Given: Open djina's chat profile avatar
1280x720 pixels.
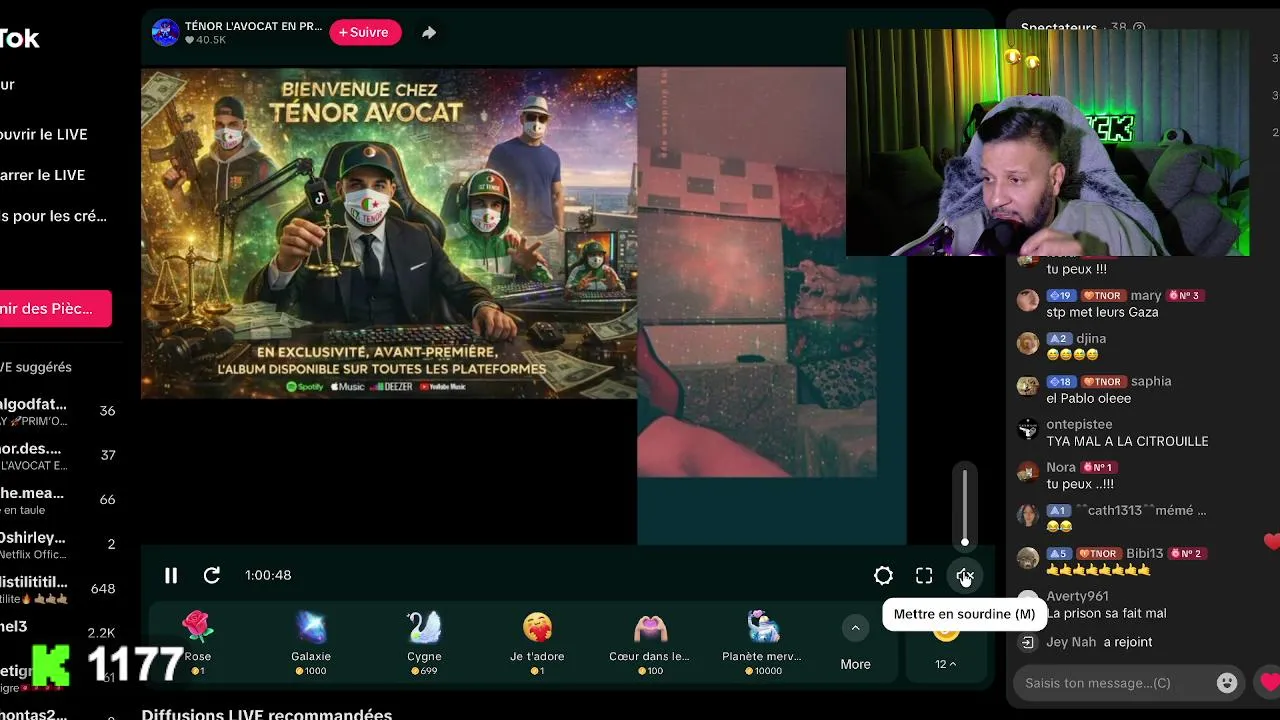Looking at the screenshot, I should click(1028, 343).
